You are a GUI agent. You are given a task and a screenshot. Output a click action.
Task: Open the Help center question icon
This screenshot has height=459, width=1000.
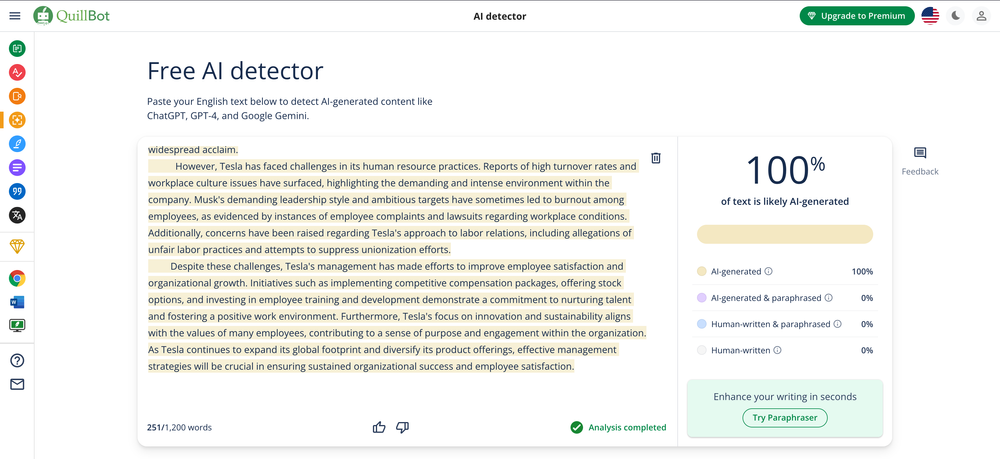click(17, 360)
